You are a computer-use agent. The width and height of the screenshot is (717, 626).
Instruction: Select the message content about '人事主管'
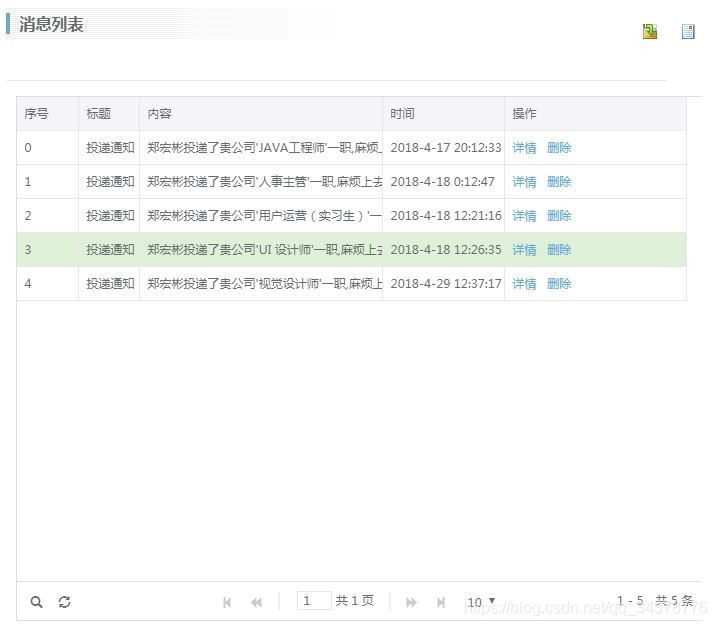click(261, 182)
